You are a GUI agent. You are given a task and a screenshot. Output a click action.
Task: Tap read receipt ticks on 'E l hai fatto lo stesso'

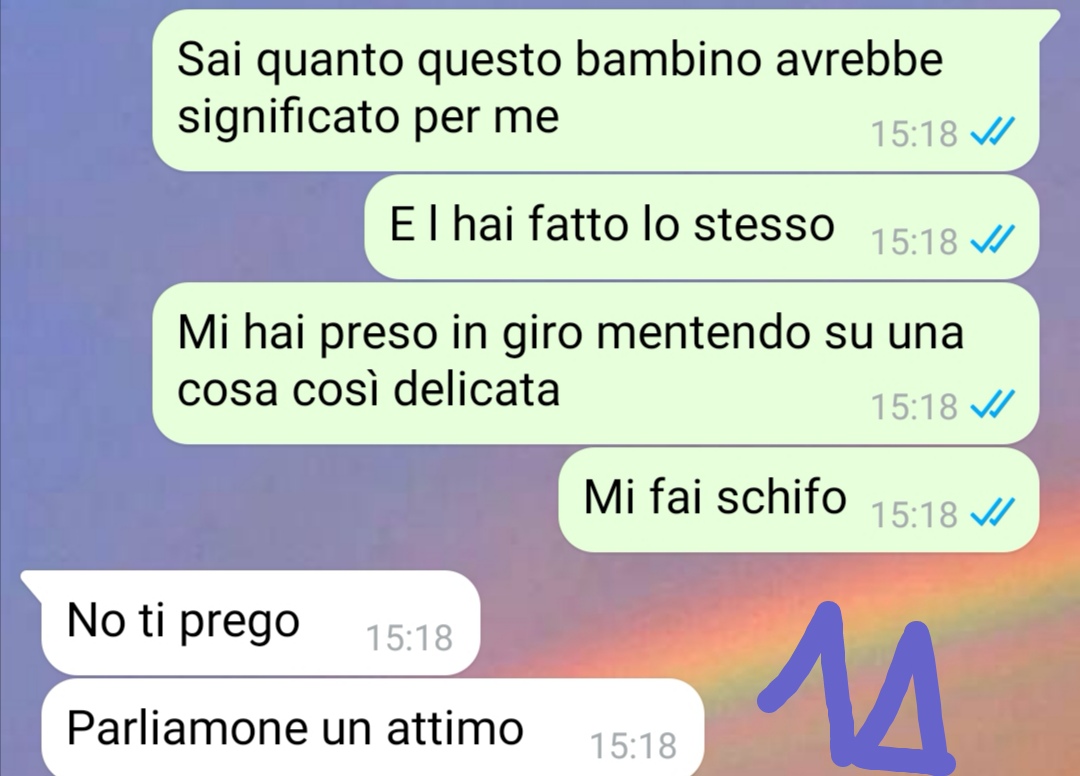[x=993, y=239]
